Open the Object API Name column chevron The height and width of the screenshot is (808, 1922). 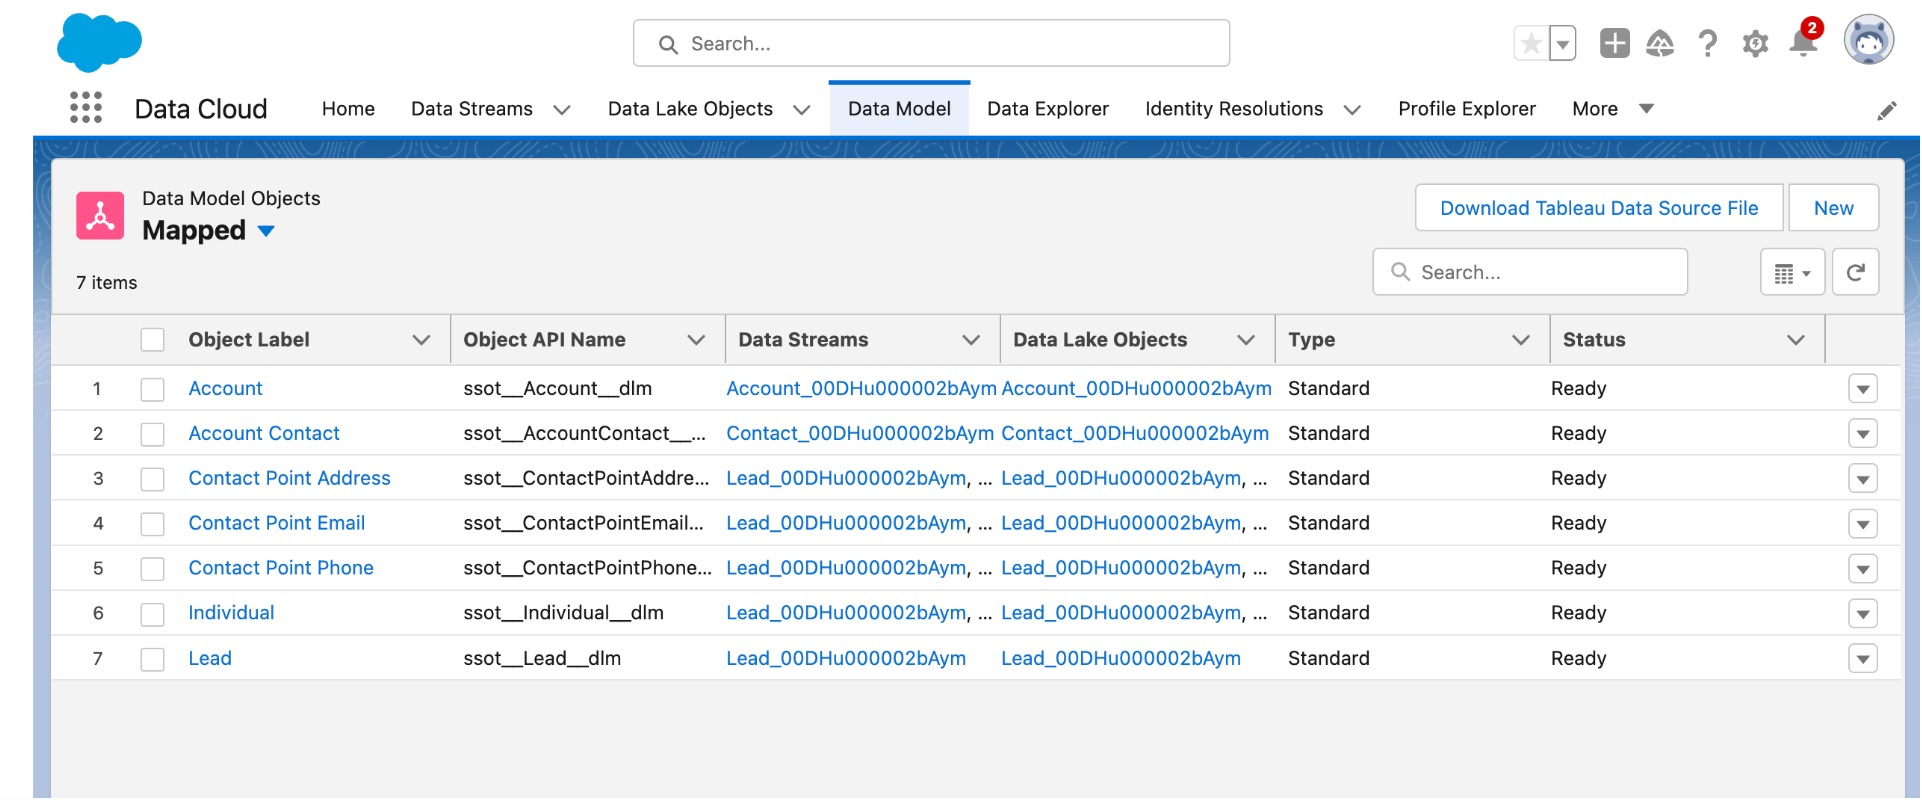click(696, 340)
